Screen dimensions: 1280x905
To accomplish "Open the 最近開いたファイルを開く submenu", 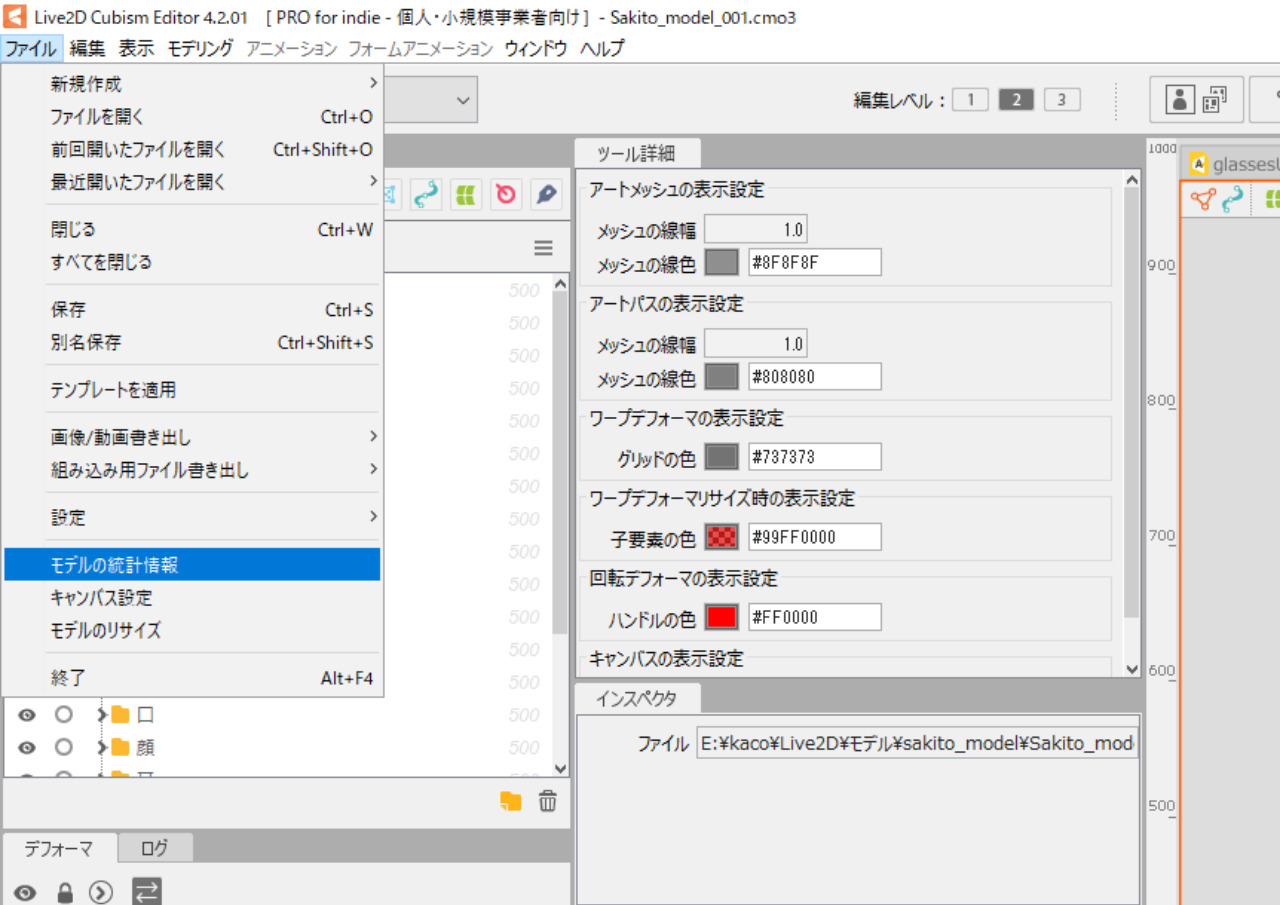I will pos(192,182).
